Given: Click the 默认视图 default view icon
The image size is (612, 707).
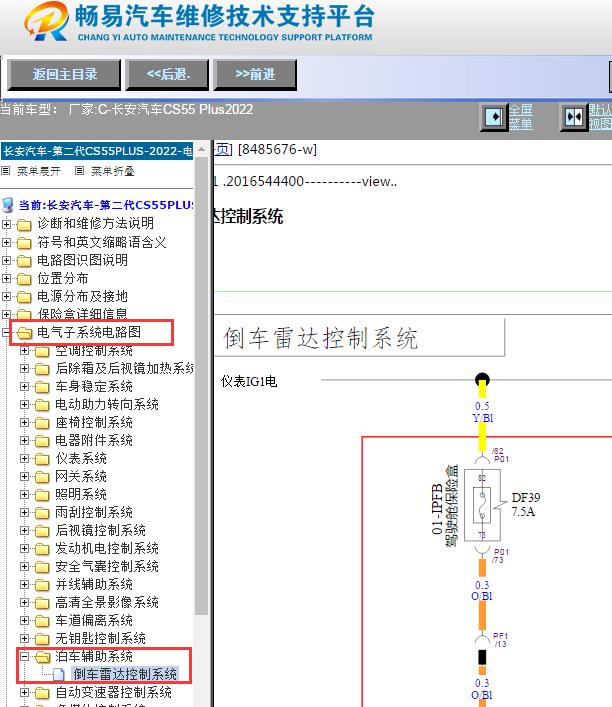Looking at the screenshot, I should (574, 117).
